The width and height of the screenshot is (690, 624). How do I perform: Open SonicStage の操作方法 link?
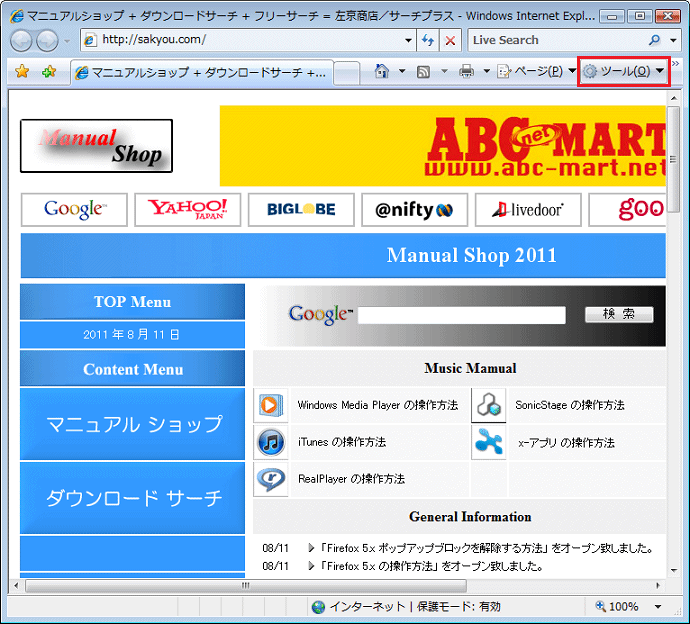[570, 405]
